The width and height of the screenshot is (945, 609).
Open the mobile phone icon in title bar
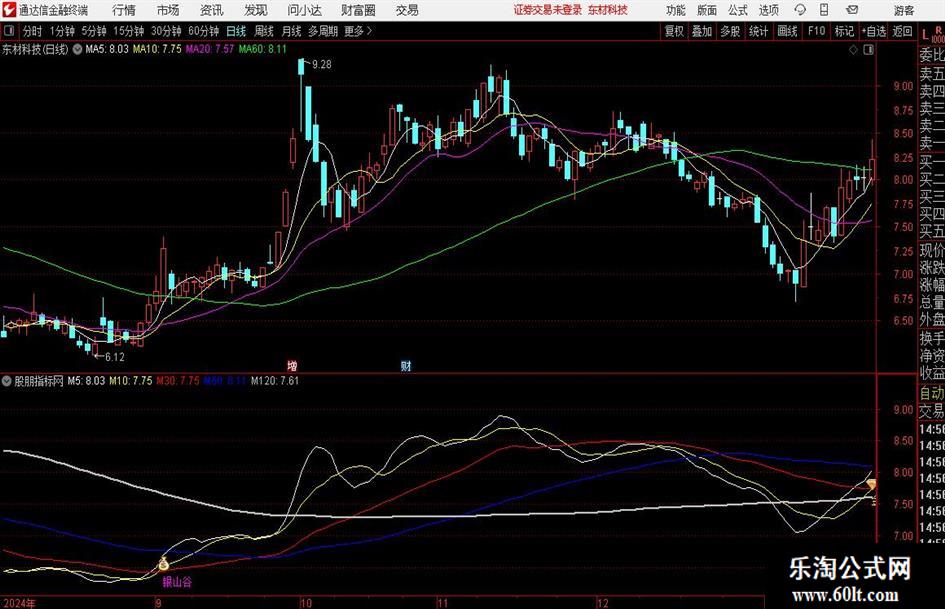[824, 10]
